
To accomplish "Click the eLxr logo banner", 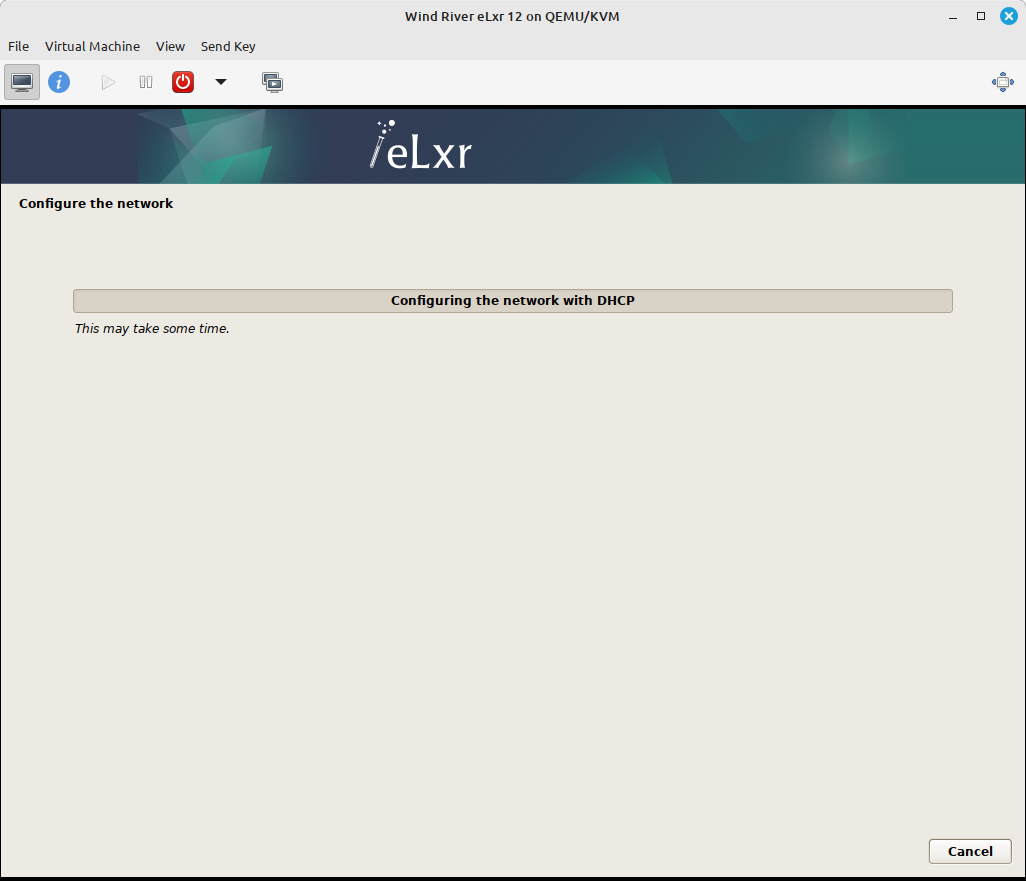I will 420,145.
